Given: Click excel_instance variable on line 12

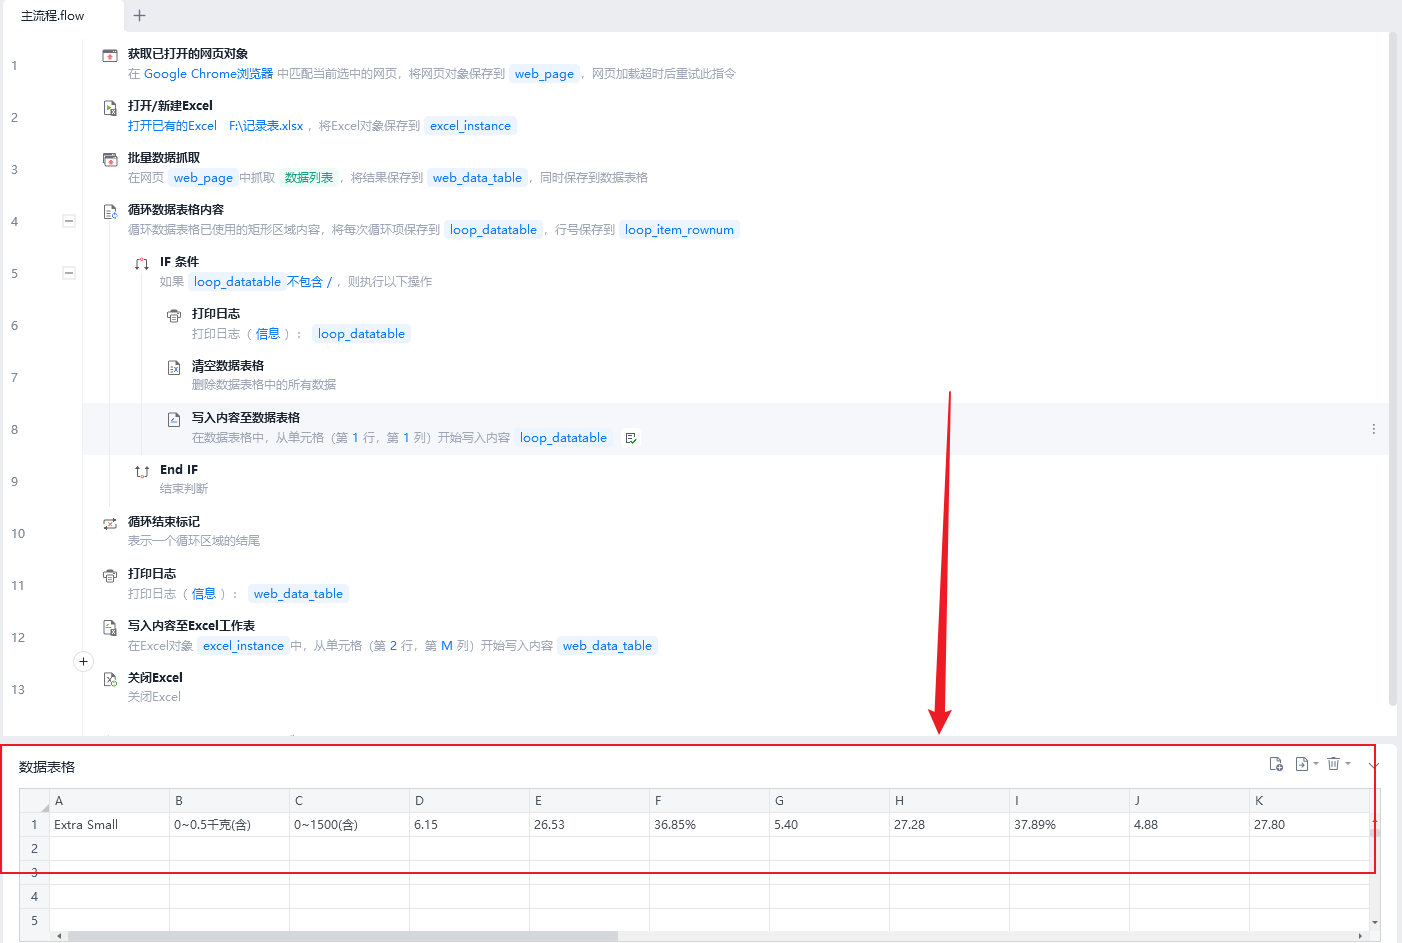Looking at the screenshot, I should [243, 646].
